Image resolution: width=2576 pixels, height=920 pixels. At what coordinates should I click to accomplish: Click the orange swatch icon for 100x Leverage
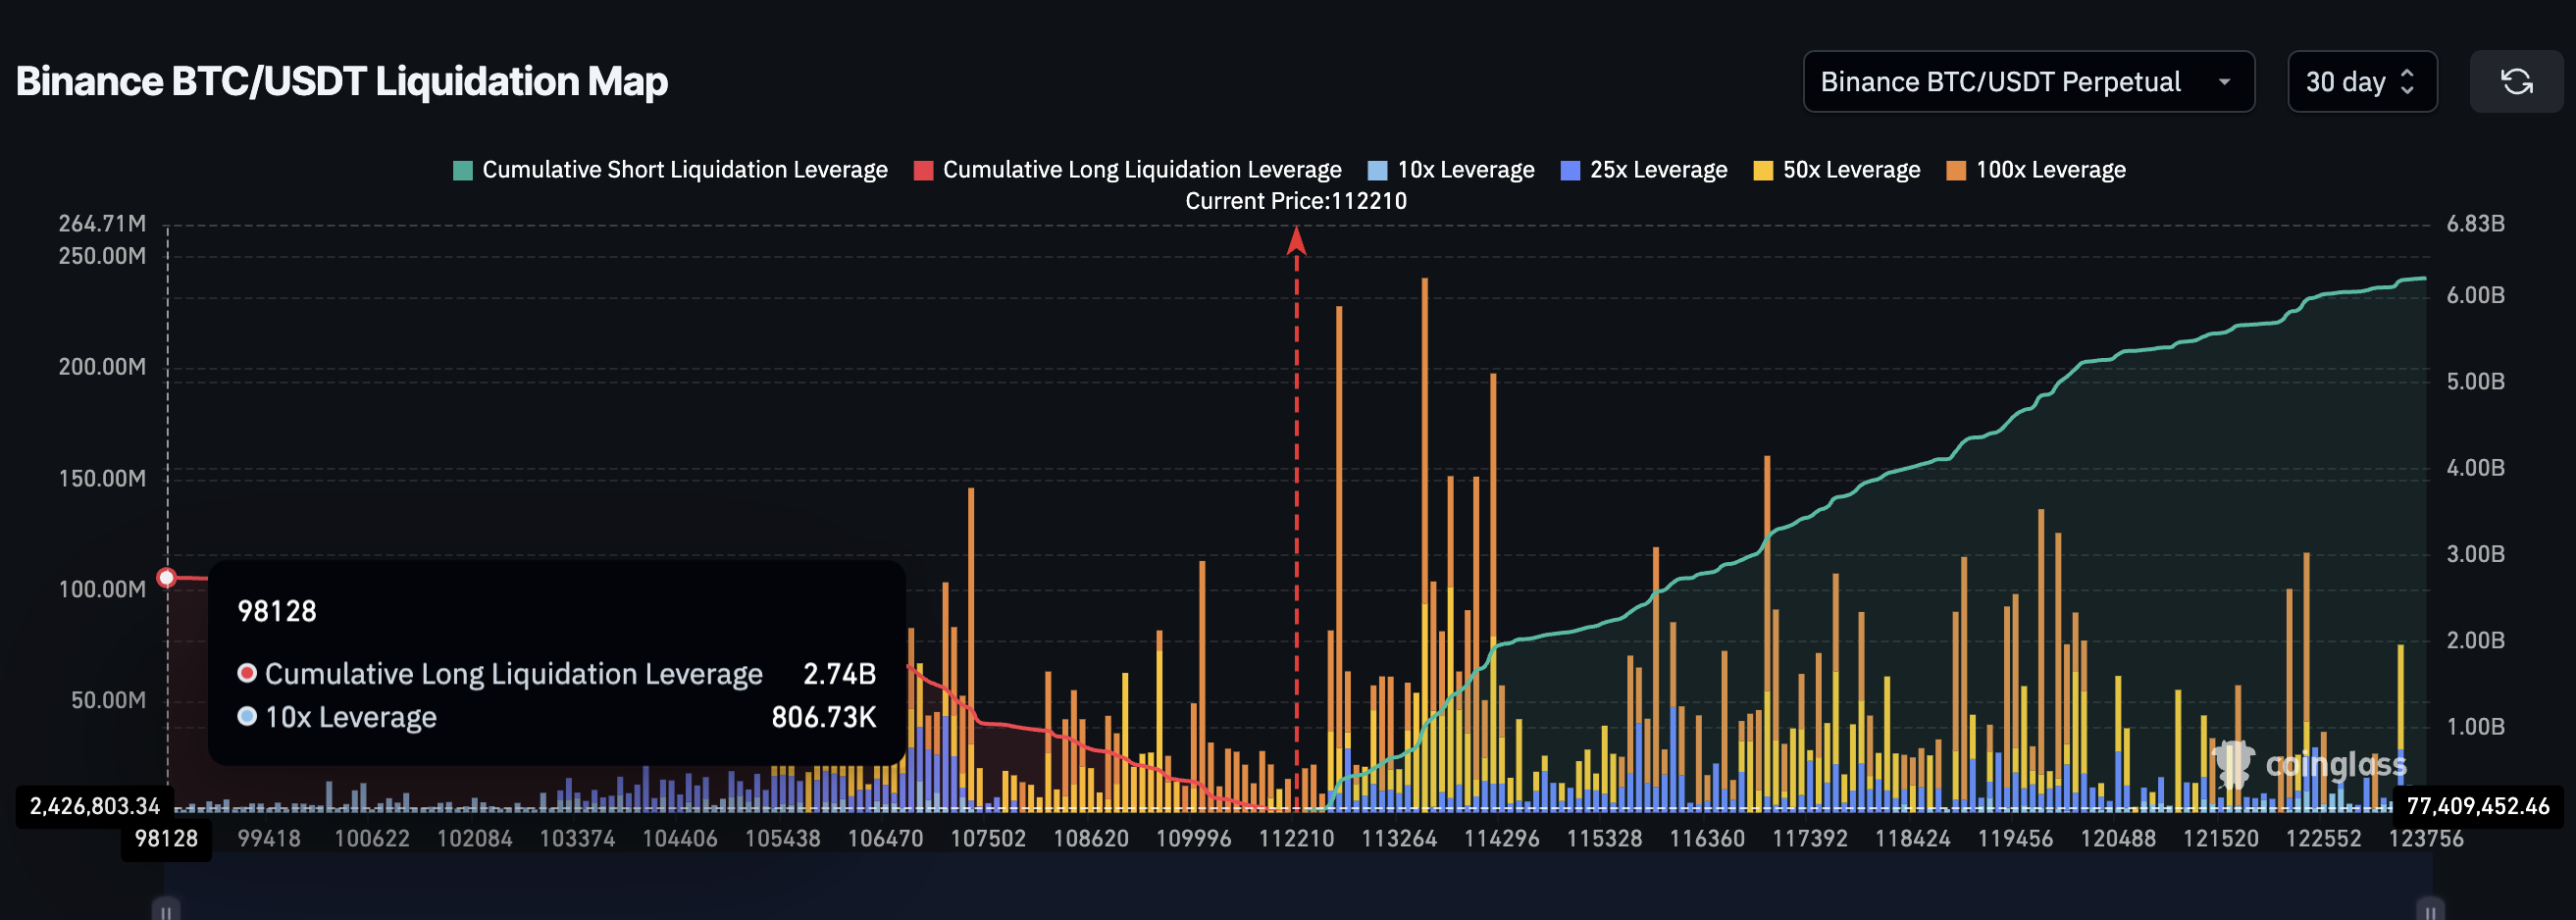coord(1959,169)
